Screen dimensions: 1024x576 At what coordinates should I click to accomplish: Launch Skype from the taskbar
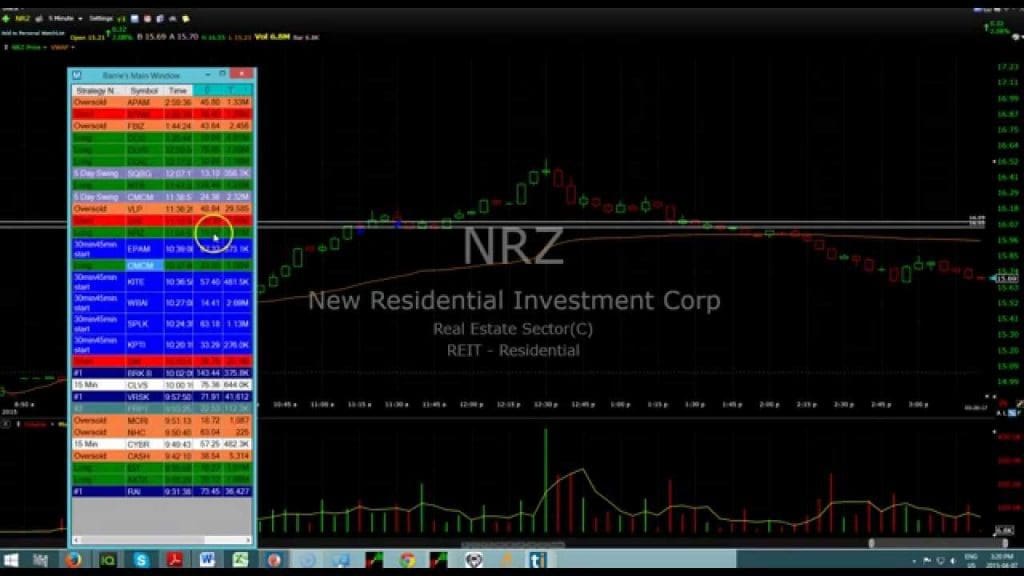coord(140,560)
